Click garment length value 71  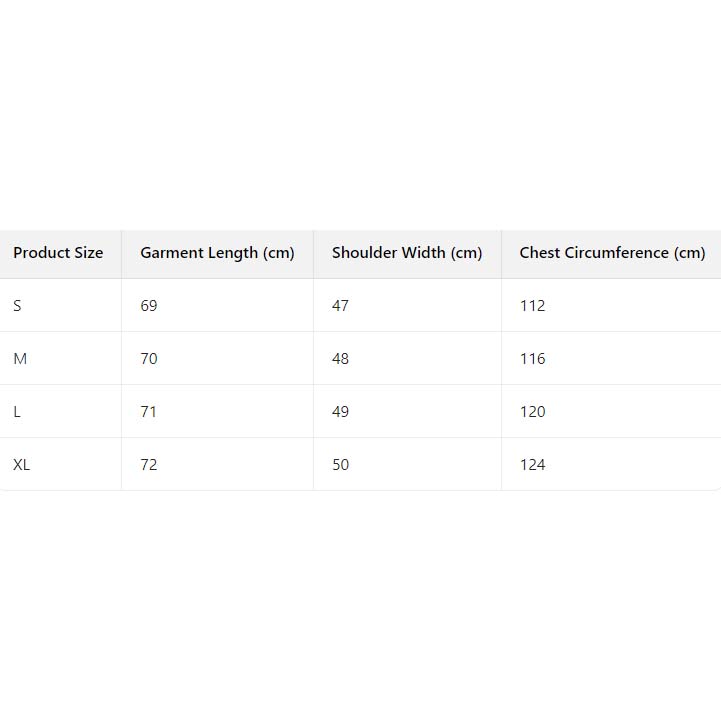pyautogui.click(x=149, y=412)
